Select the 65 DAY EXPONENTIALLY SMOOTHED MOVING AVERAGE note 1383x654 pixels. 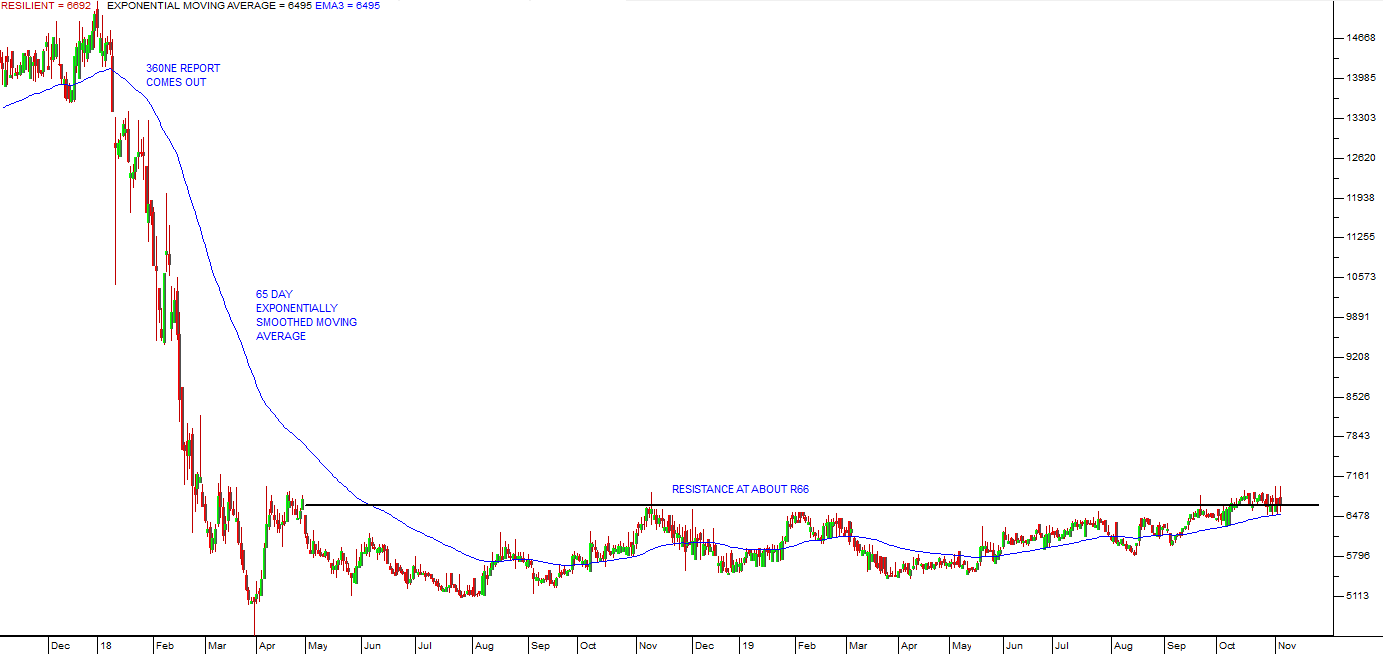(306, 316)
